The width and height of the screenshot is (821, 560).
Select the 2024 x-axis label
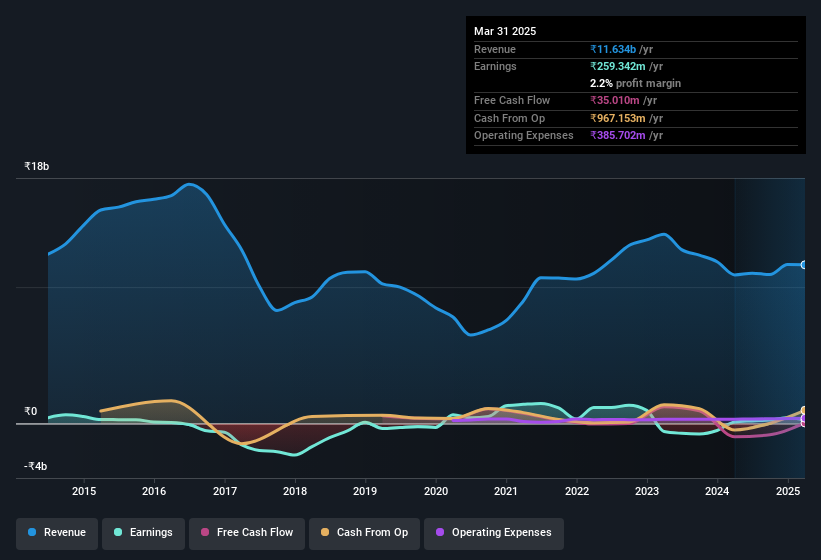pos(717,491)
